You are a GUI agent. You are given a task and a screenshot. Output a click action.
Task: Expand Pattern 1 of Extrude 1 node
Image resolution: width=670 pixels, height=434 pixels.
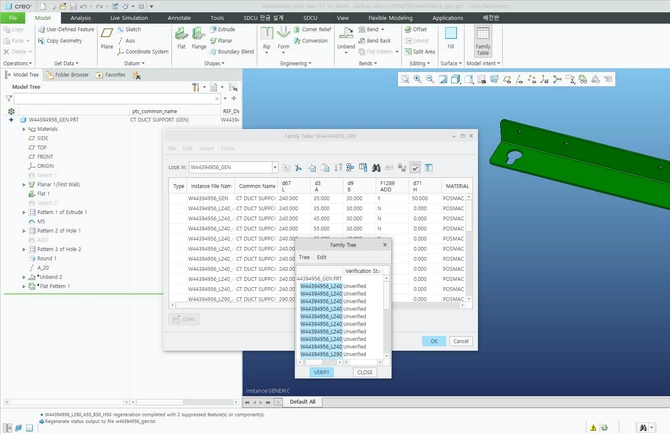(24, 212)
